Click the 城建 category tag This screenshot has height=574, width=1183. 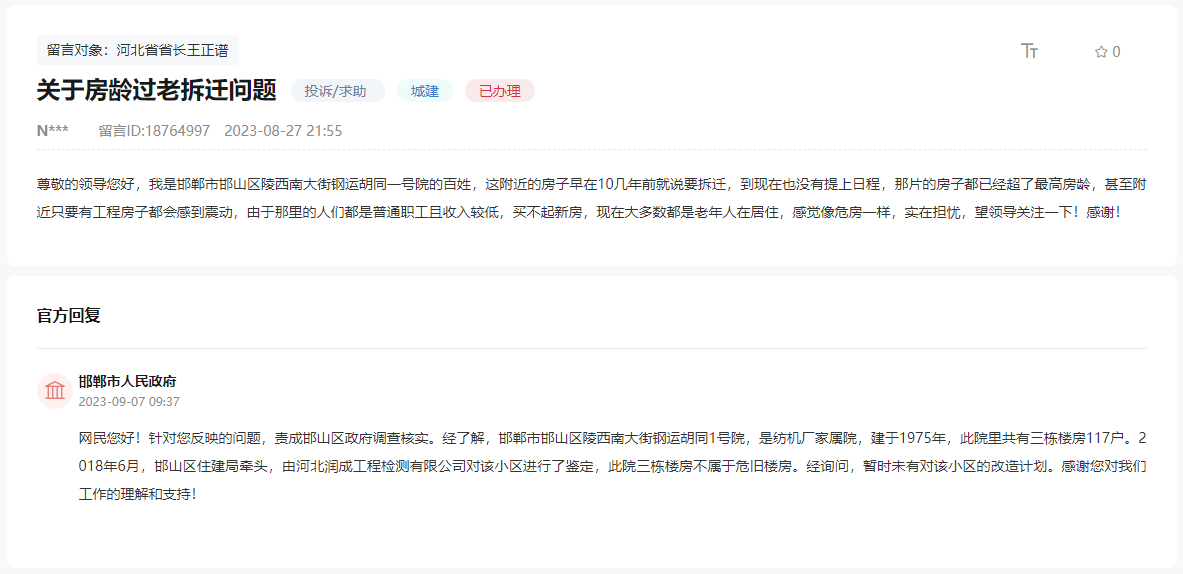tap(425, 91)
